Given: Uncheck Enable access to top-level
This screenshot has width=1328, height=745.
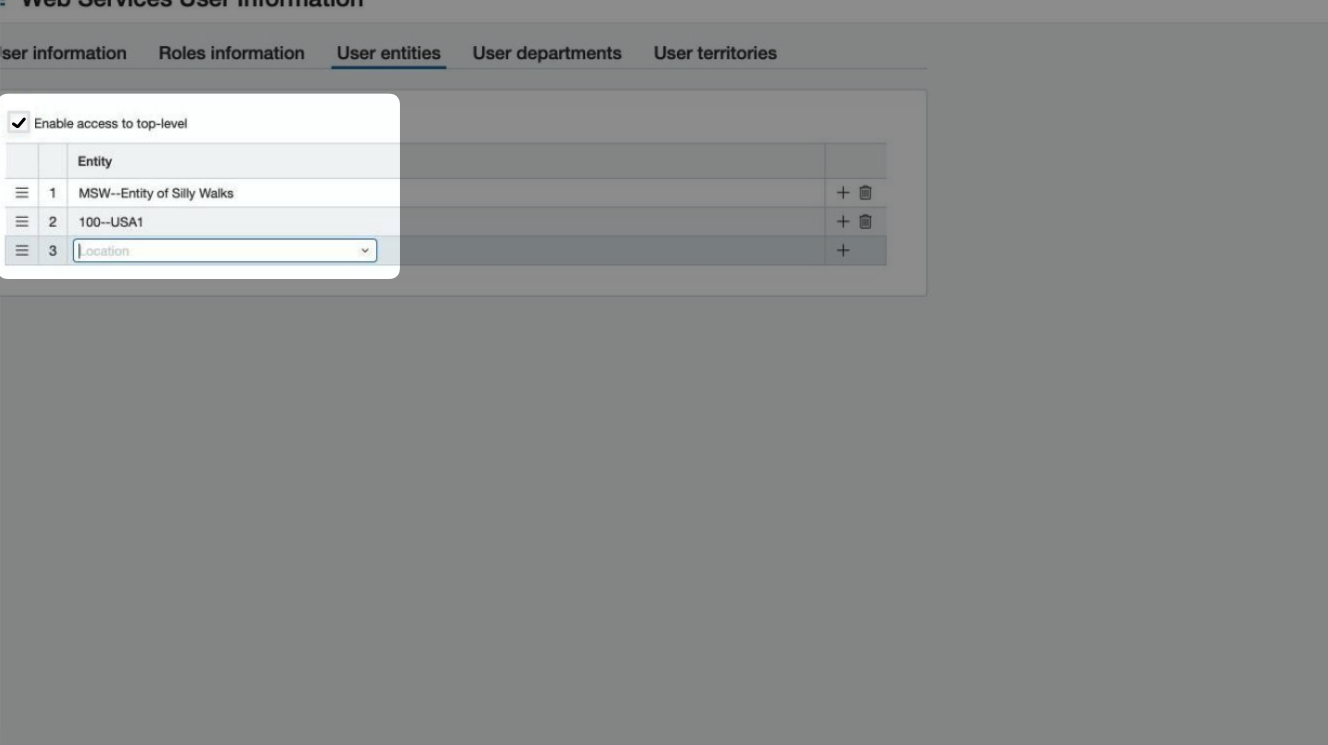Looking at the screenshot, I should 18,123.
